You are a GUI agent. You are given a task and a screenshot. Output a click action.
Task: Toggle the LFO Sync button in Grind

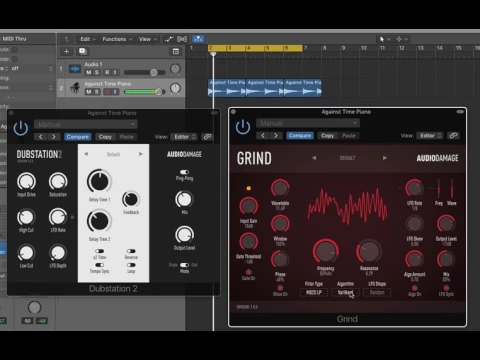click(446, 288)
